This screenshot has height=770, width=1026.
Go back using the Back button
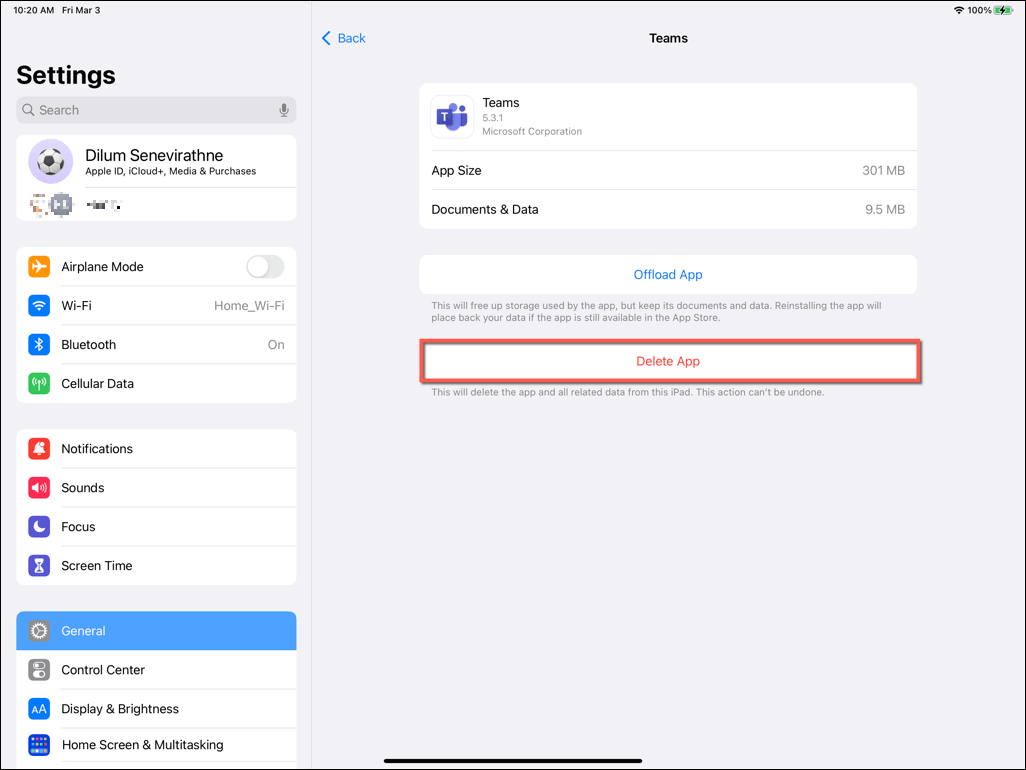point(344,38)
